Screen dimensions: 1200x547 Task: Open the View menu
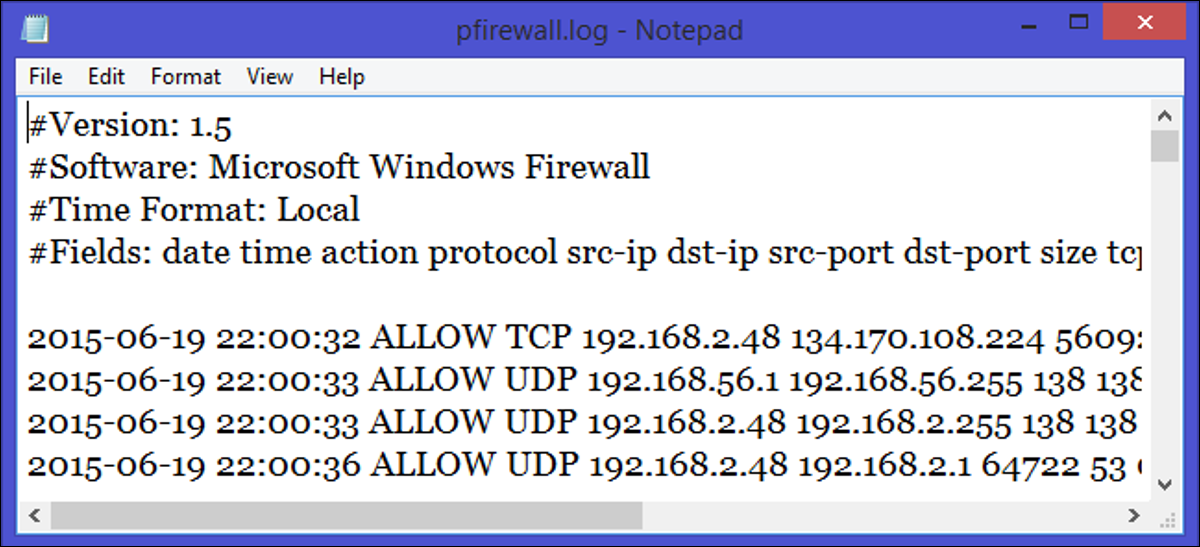pyautogui.click(x=270, y=76)
